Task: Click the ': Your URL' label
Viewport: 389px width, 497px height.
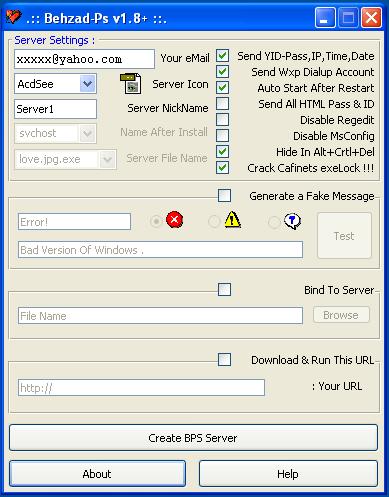Action: coord(337,386)
